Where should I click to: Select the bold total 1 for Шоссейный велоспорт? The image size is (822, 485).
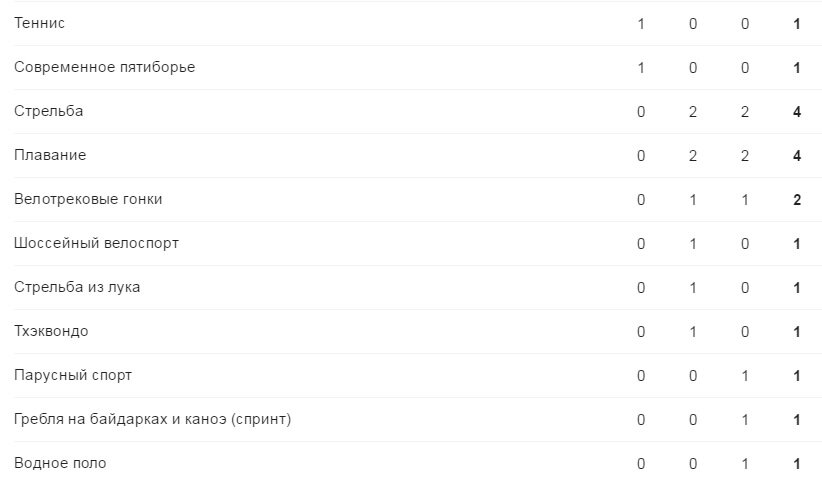point(797,244)
